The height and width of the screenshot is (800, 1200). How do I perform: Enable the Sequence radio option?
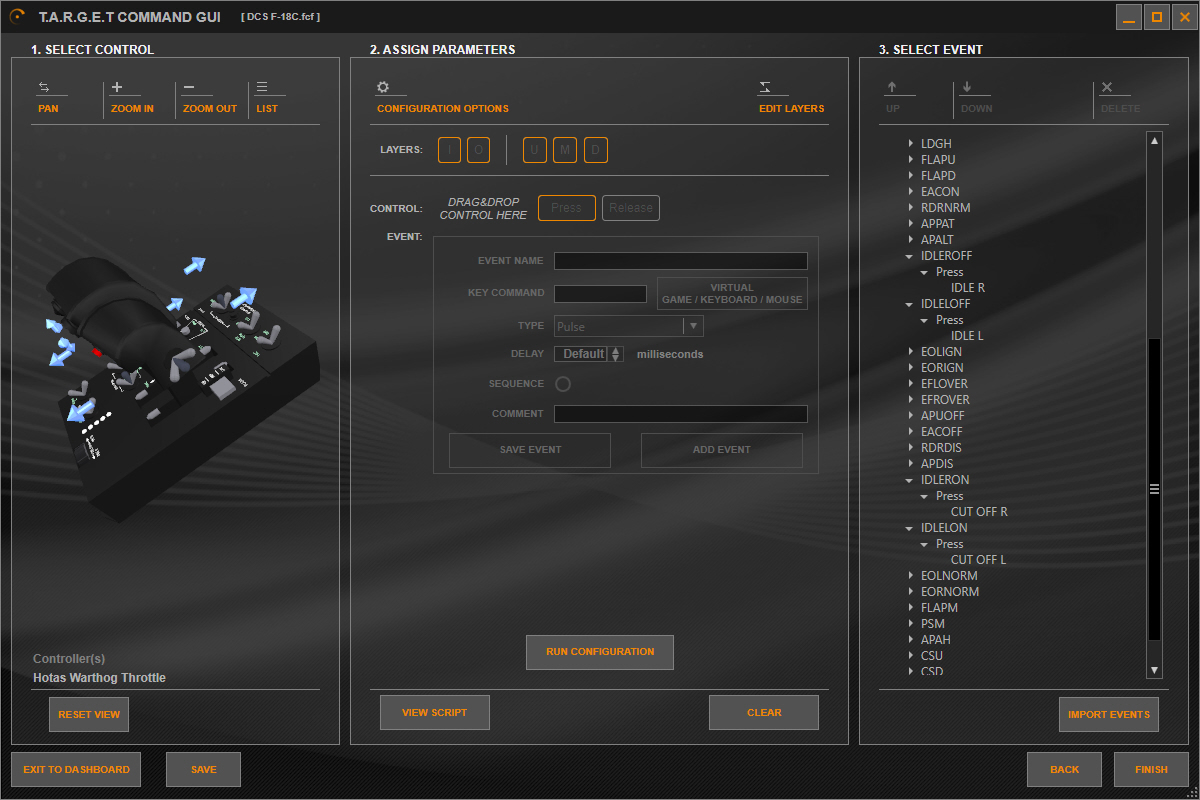click(x=563, y=384)
